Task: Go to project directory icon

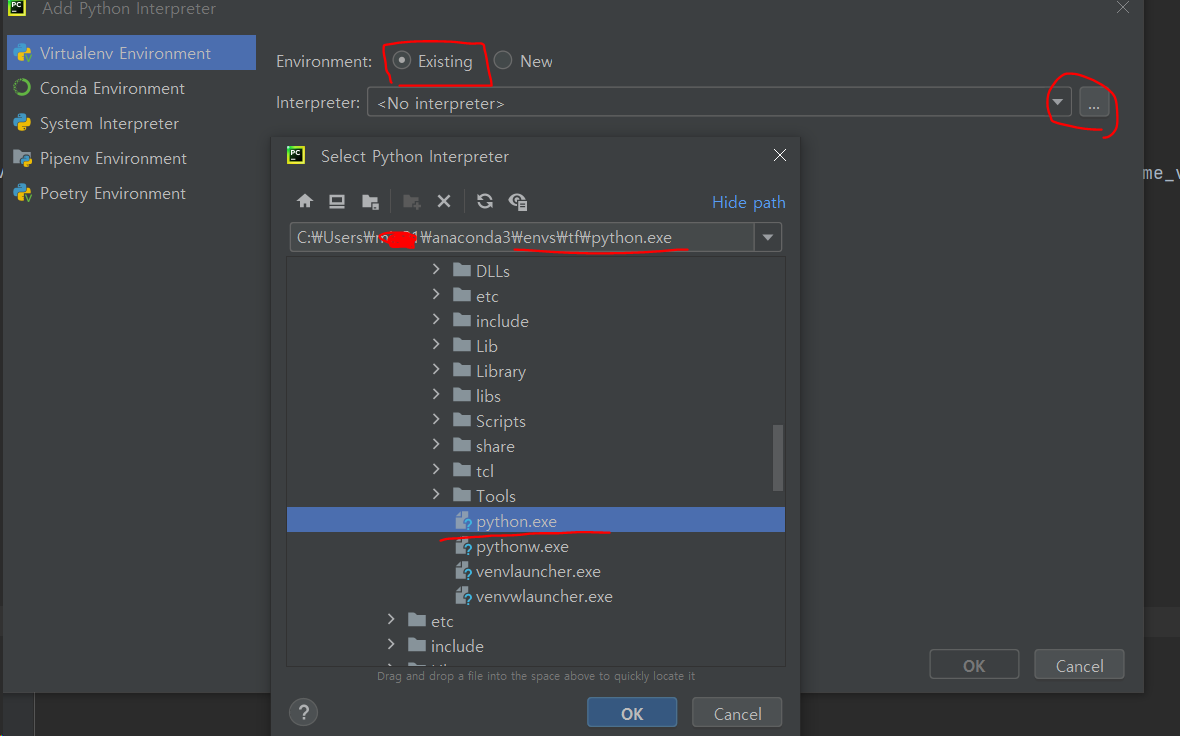Action: [370, 201]
